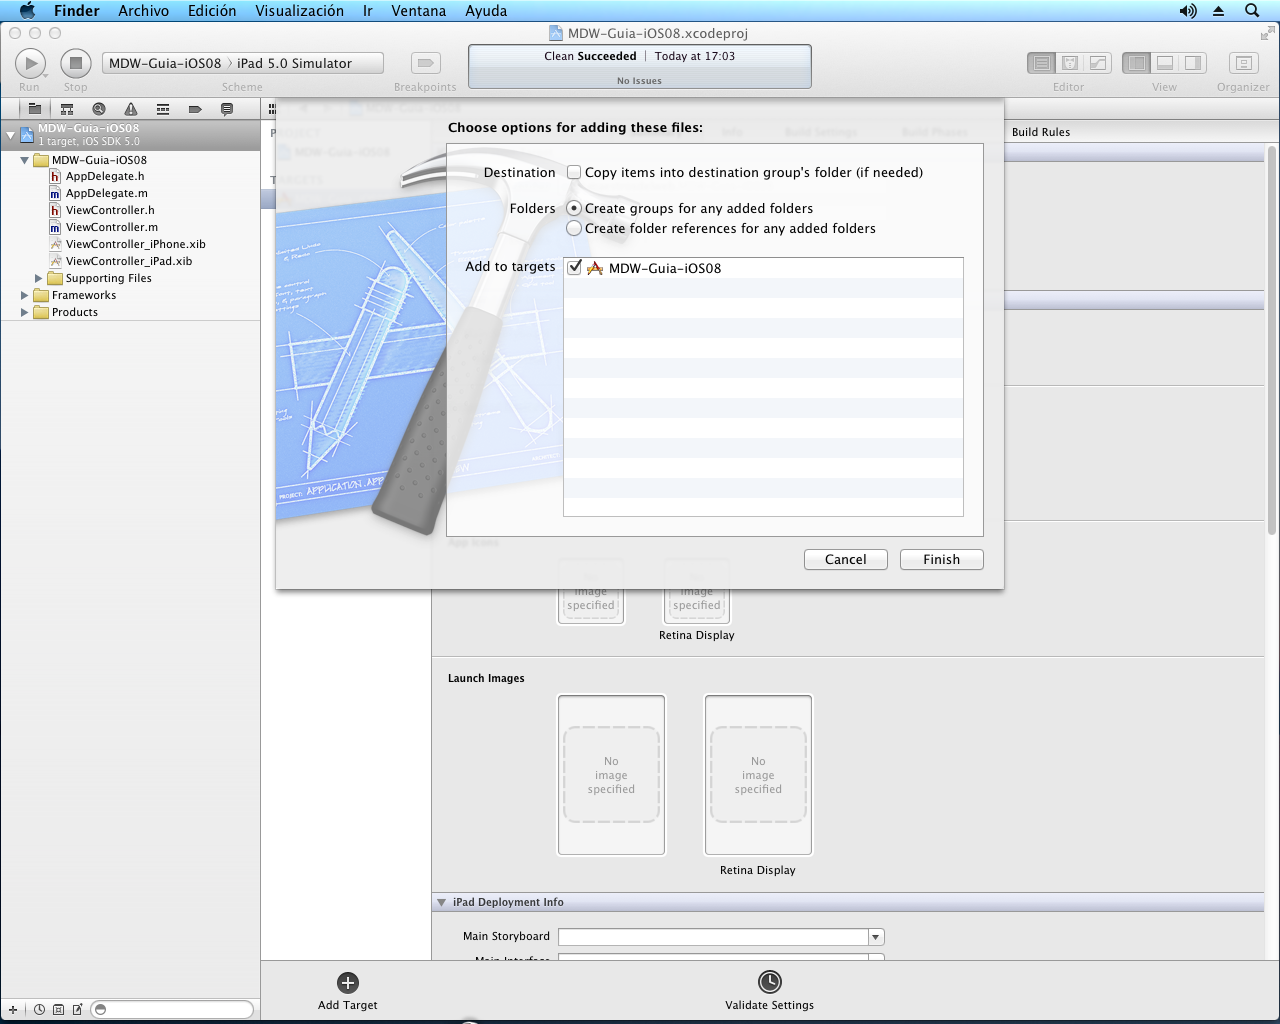Open the related items grid menu icon

272,109
